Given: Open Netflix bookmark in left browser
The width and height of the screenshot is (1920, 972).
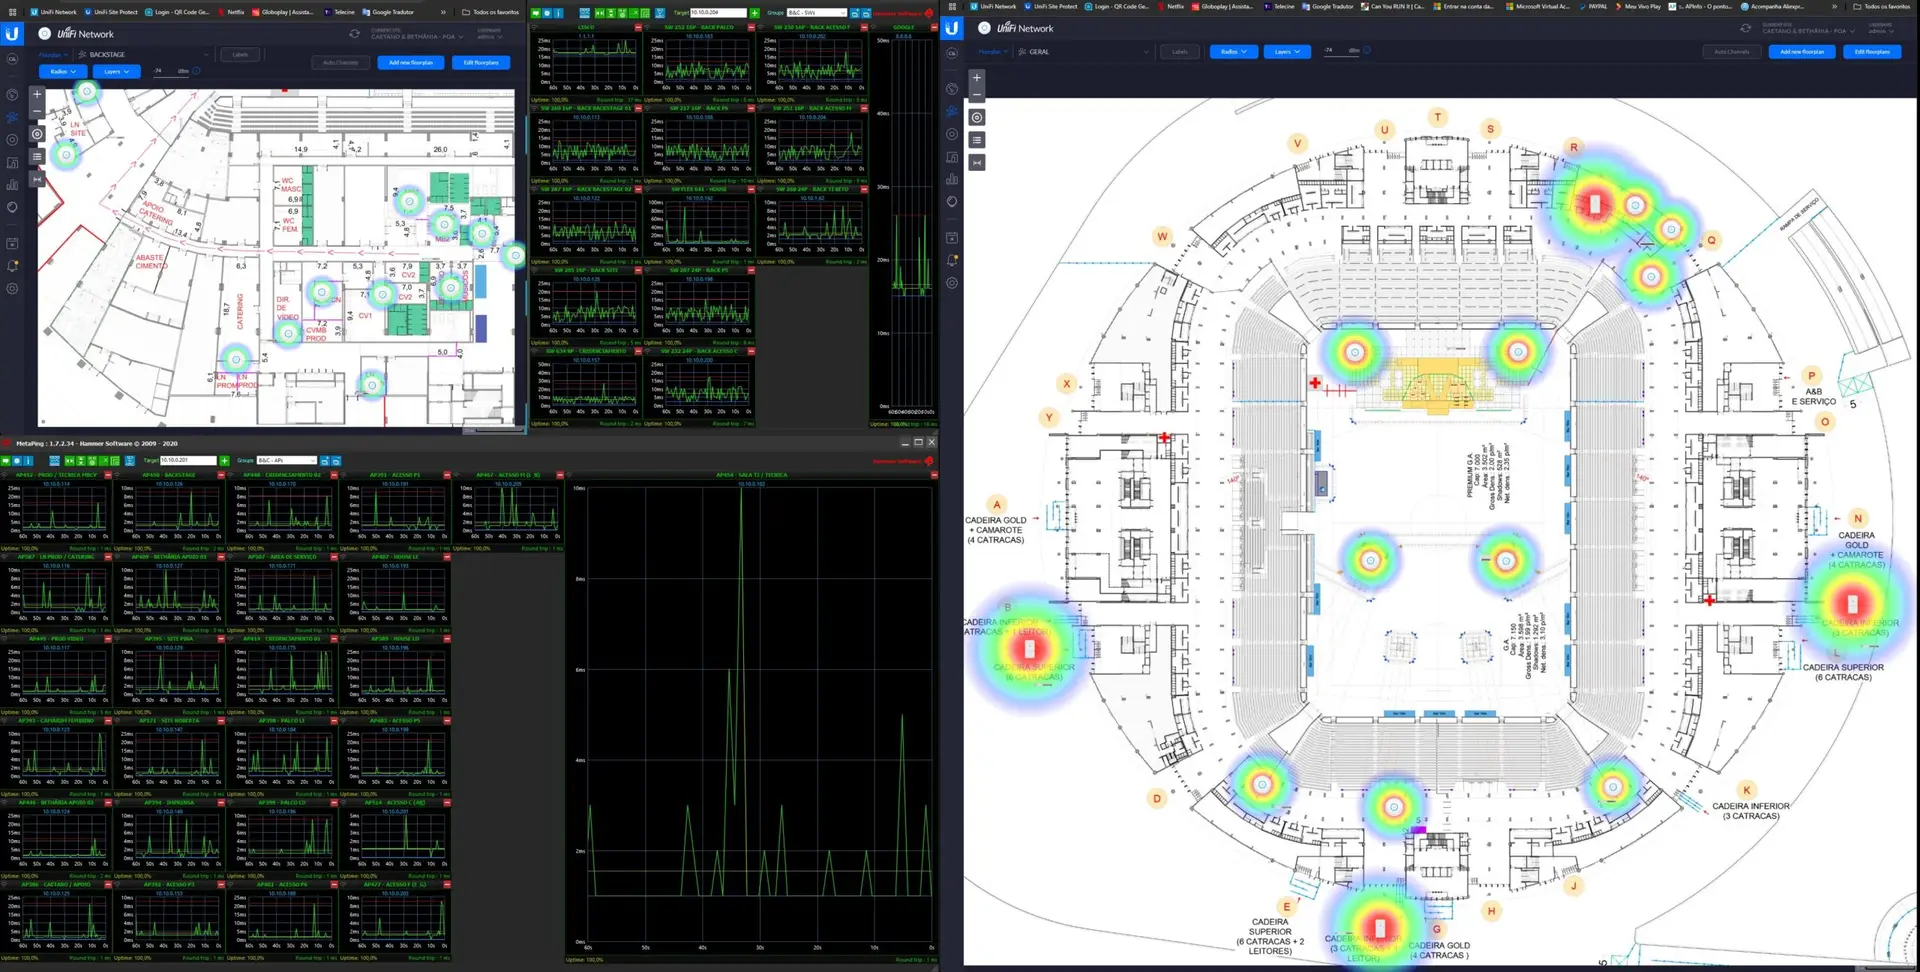Looking at the screenshot, I should (x=231, y=12).
